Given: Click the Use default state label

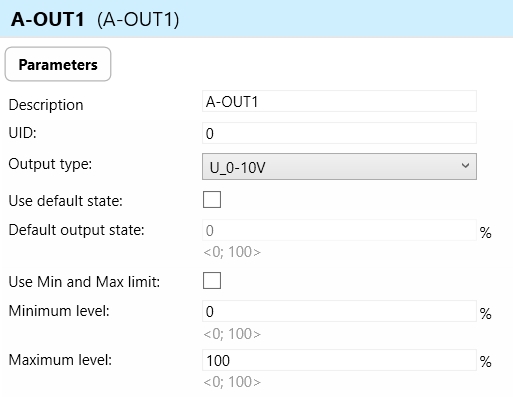Looking at the screenshot, I should [x=66, y=201].
